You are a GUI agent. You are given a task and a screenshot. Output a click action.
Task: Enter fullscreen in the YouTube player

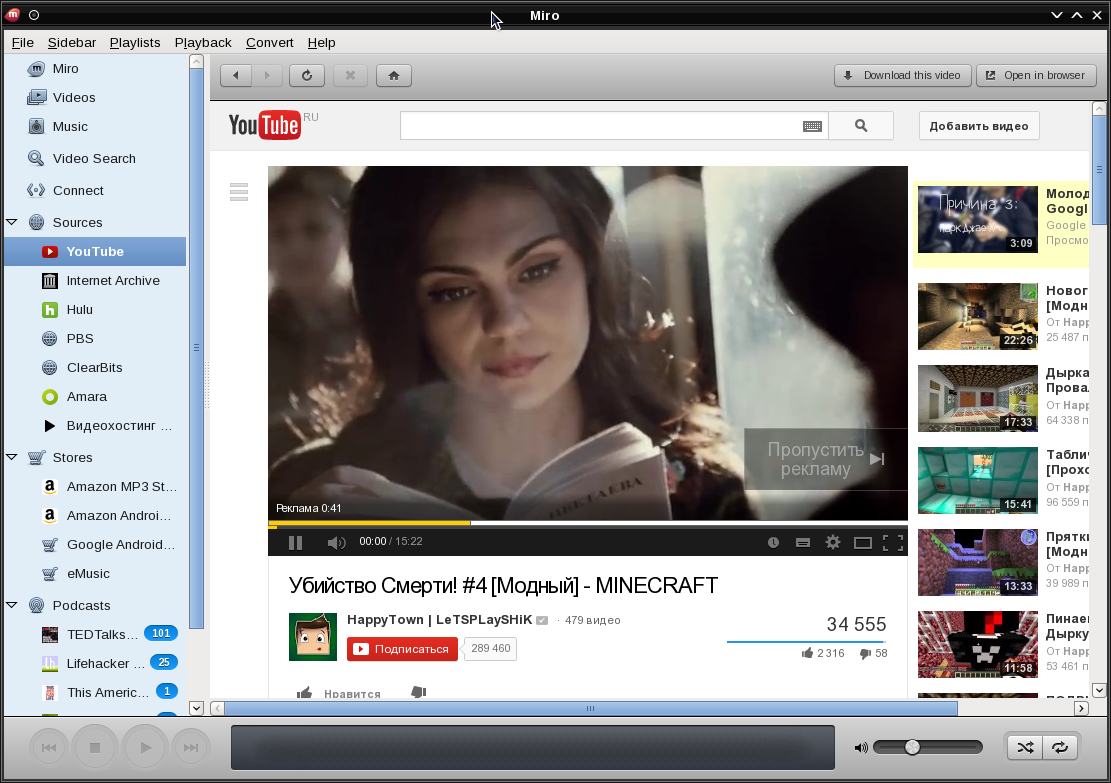(x=893, y=543)
